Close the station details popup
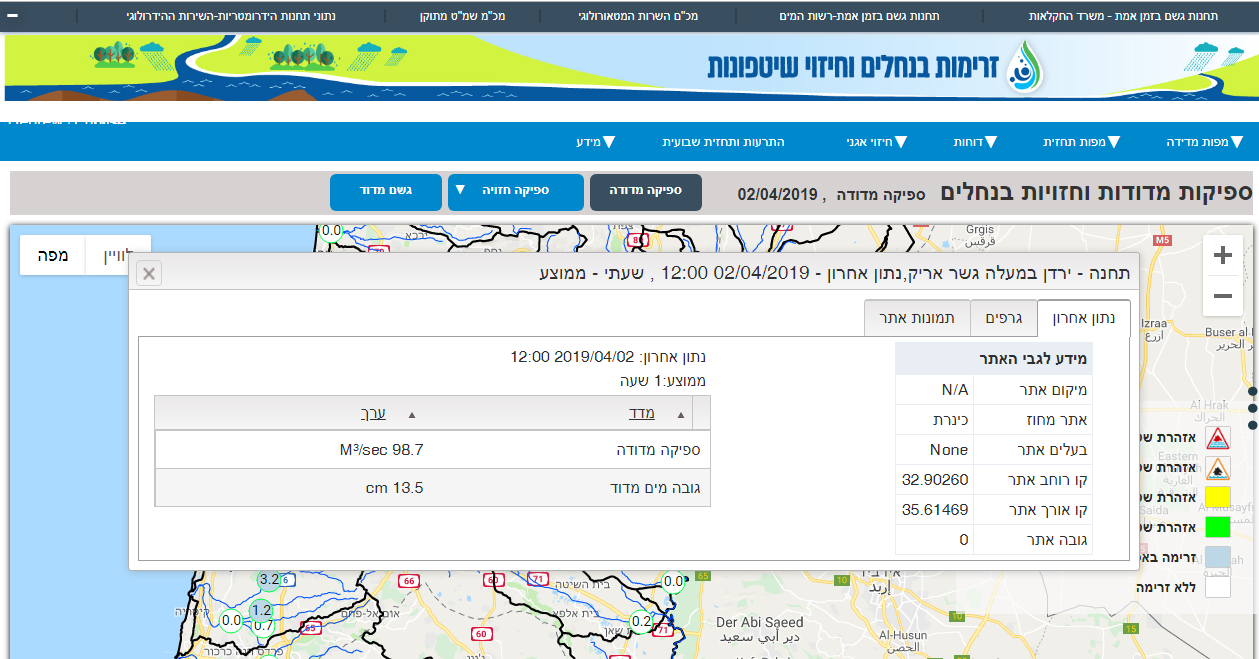The width and height of the screenshot is (1259, 659). tap(148, 273)
